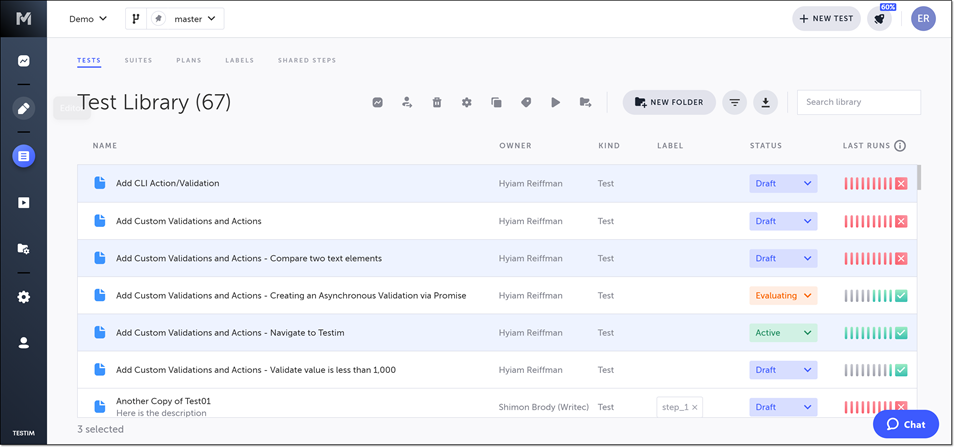Click the run tests play icon in toolbar
This screenshot has width=954, height=447.
pos(556,102)
